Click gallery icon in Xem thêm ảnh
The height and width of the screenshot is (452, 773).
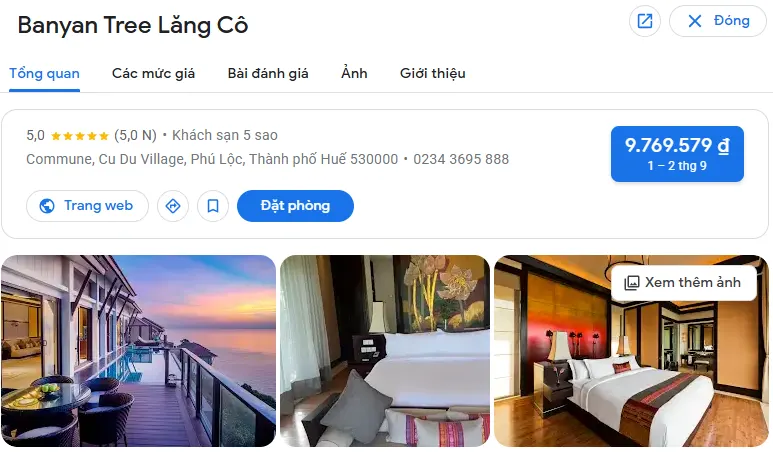point(632,282)
